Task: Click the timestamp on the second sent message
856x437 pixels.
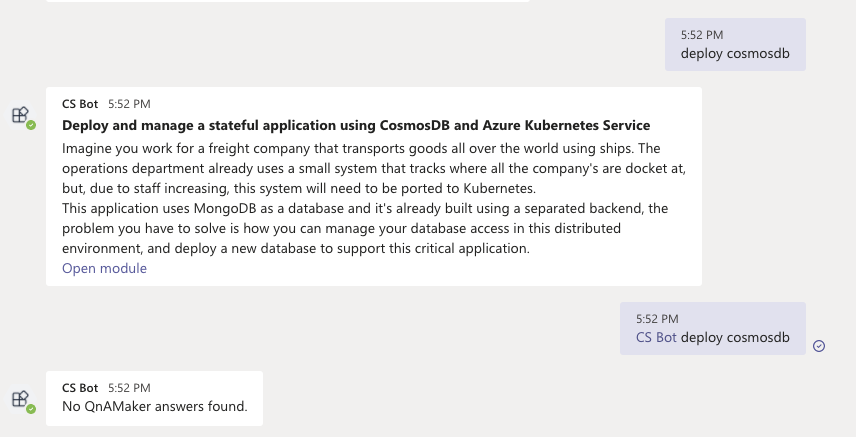Action: point(657,318)
